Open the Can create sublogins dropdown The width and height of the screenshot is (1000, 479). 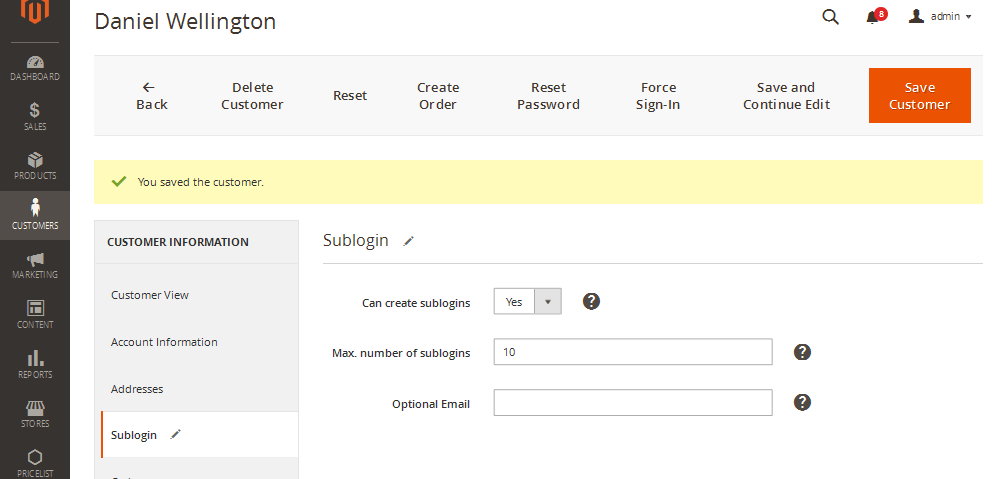click(x=527, y=301)
